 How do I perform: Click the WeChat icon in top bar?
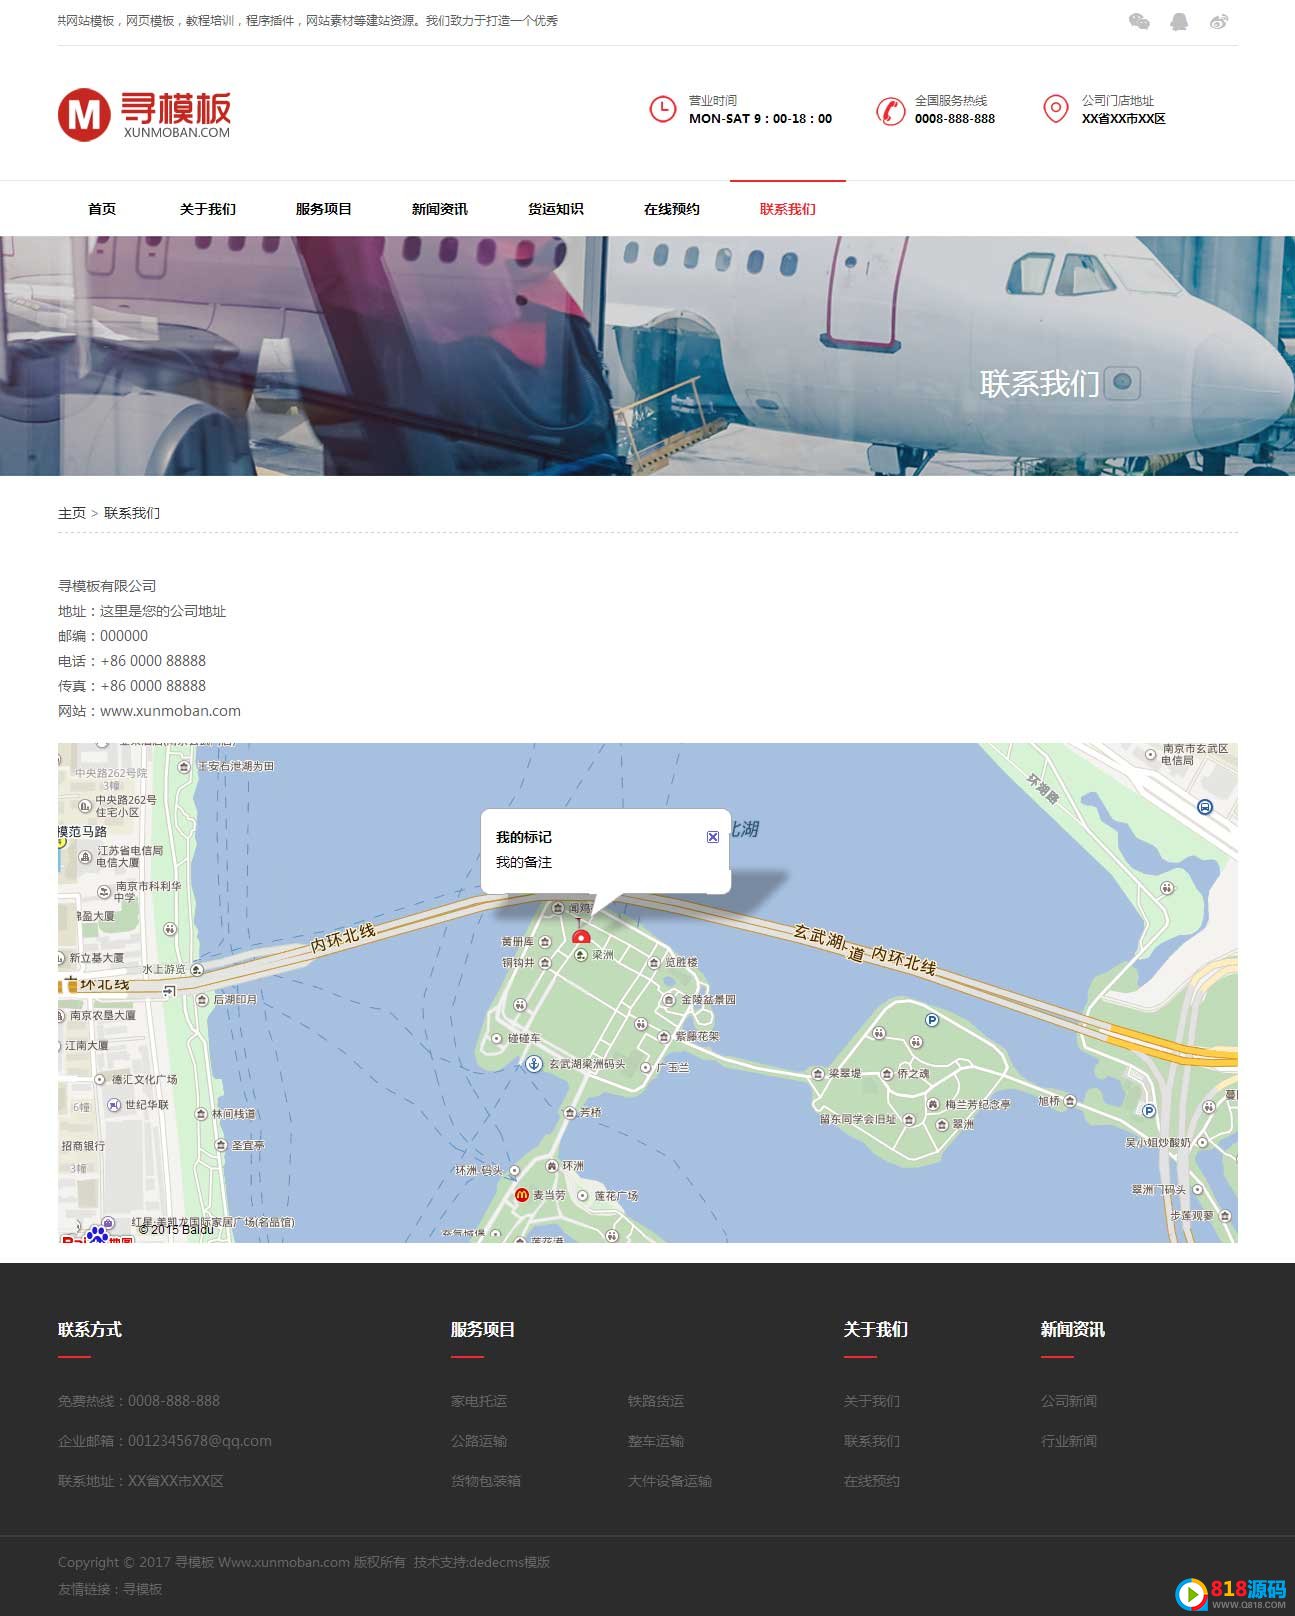tap(1138, 22)
